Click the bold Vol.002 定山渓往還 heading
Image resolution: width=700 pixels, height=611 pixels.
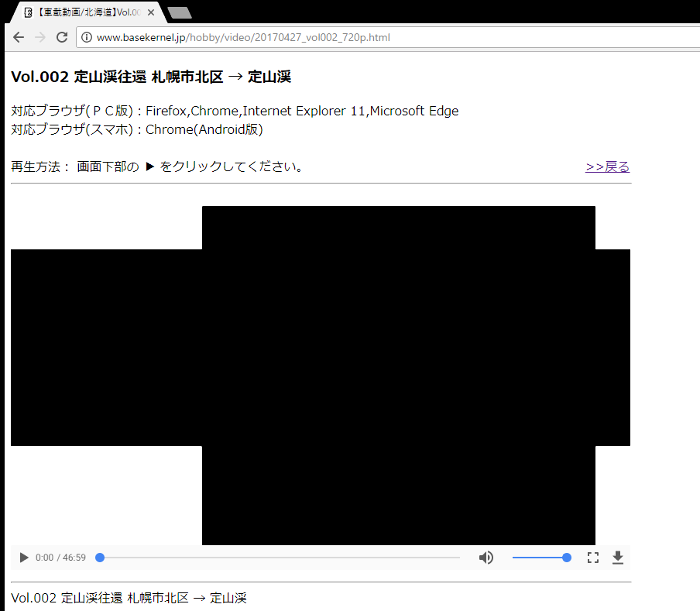[150, 77]
